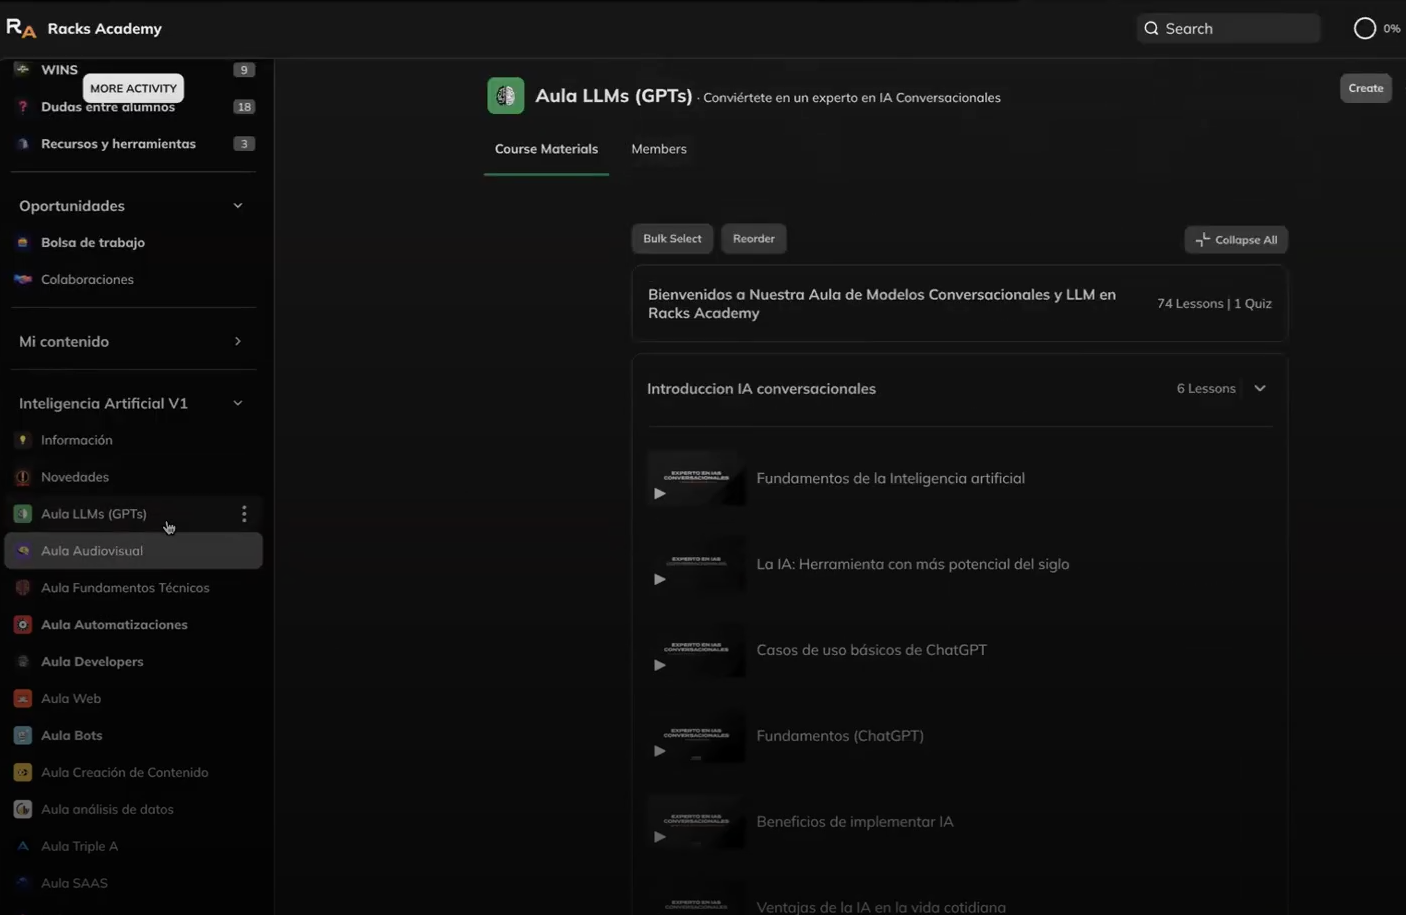This screenshot has width=1406, height=915.
Task: Select the Course Materials tab
Action: click(x=546, y=149)
